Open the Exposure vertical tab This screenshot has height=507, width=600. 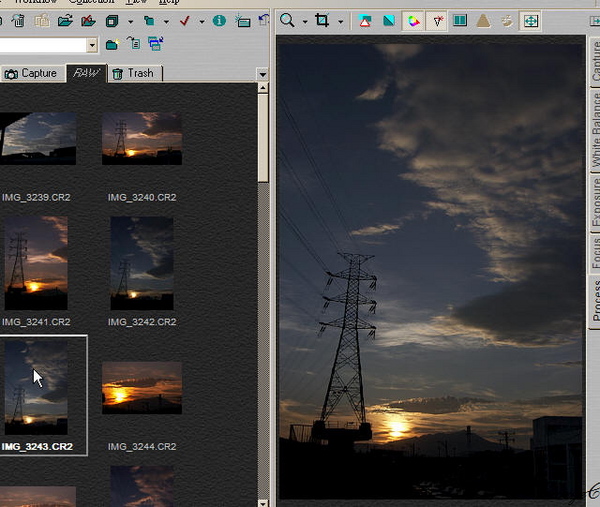click(x=595, y=202)
